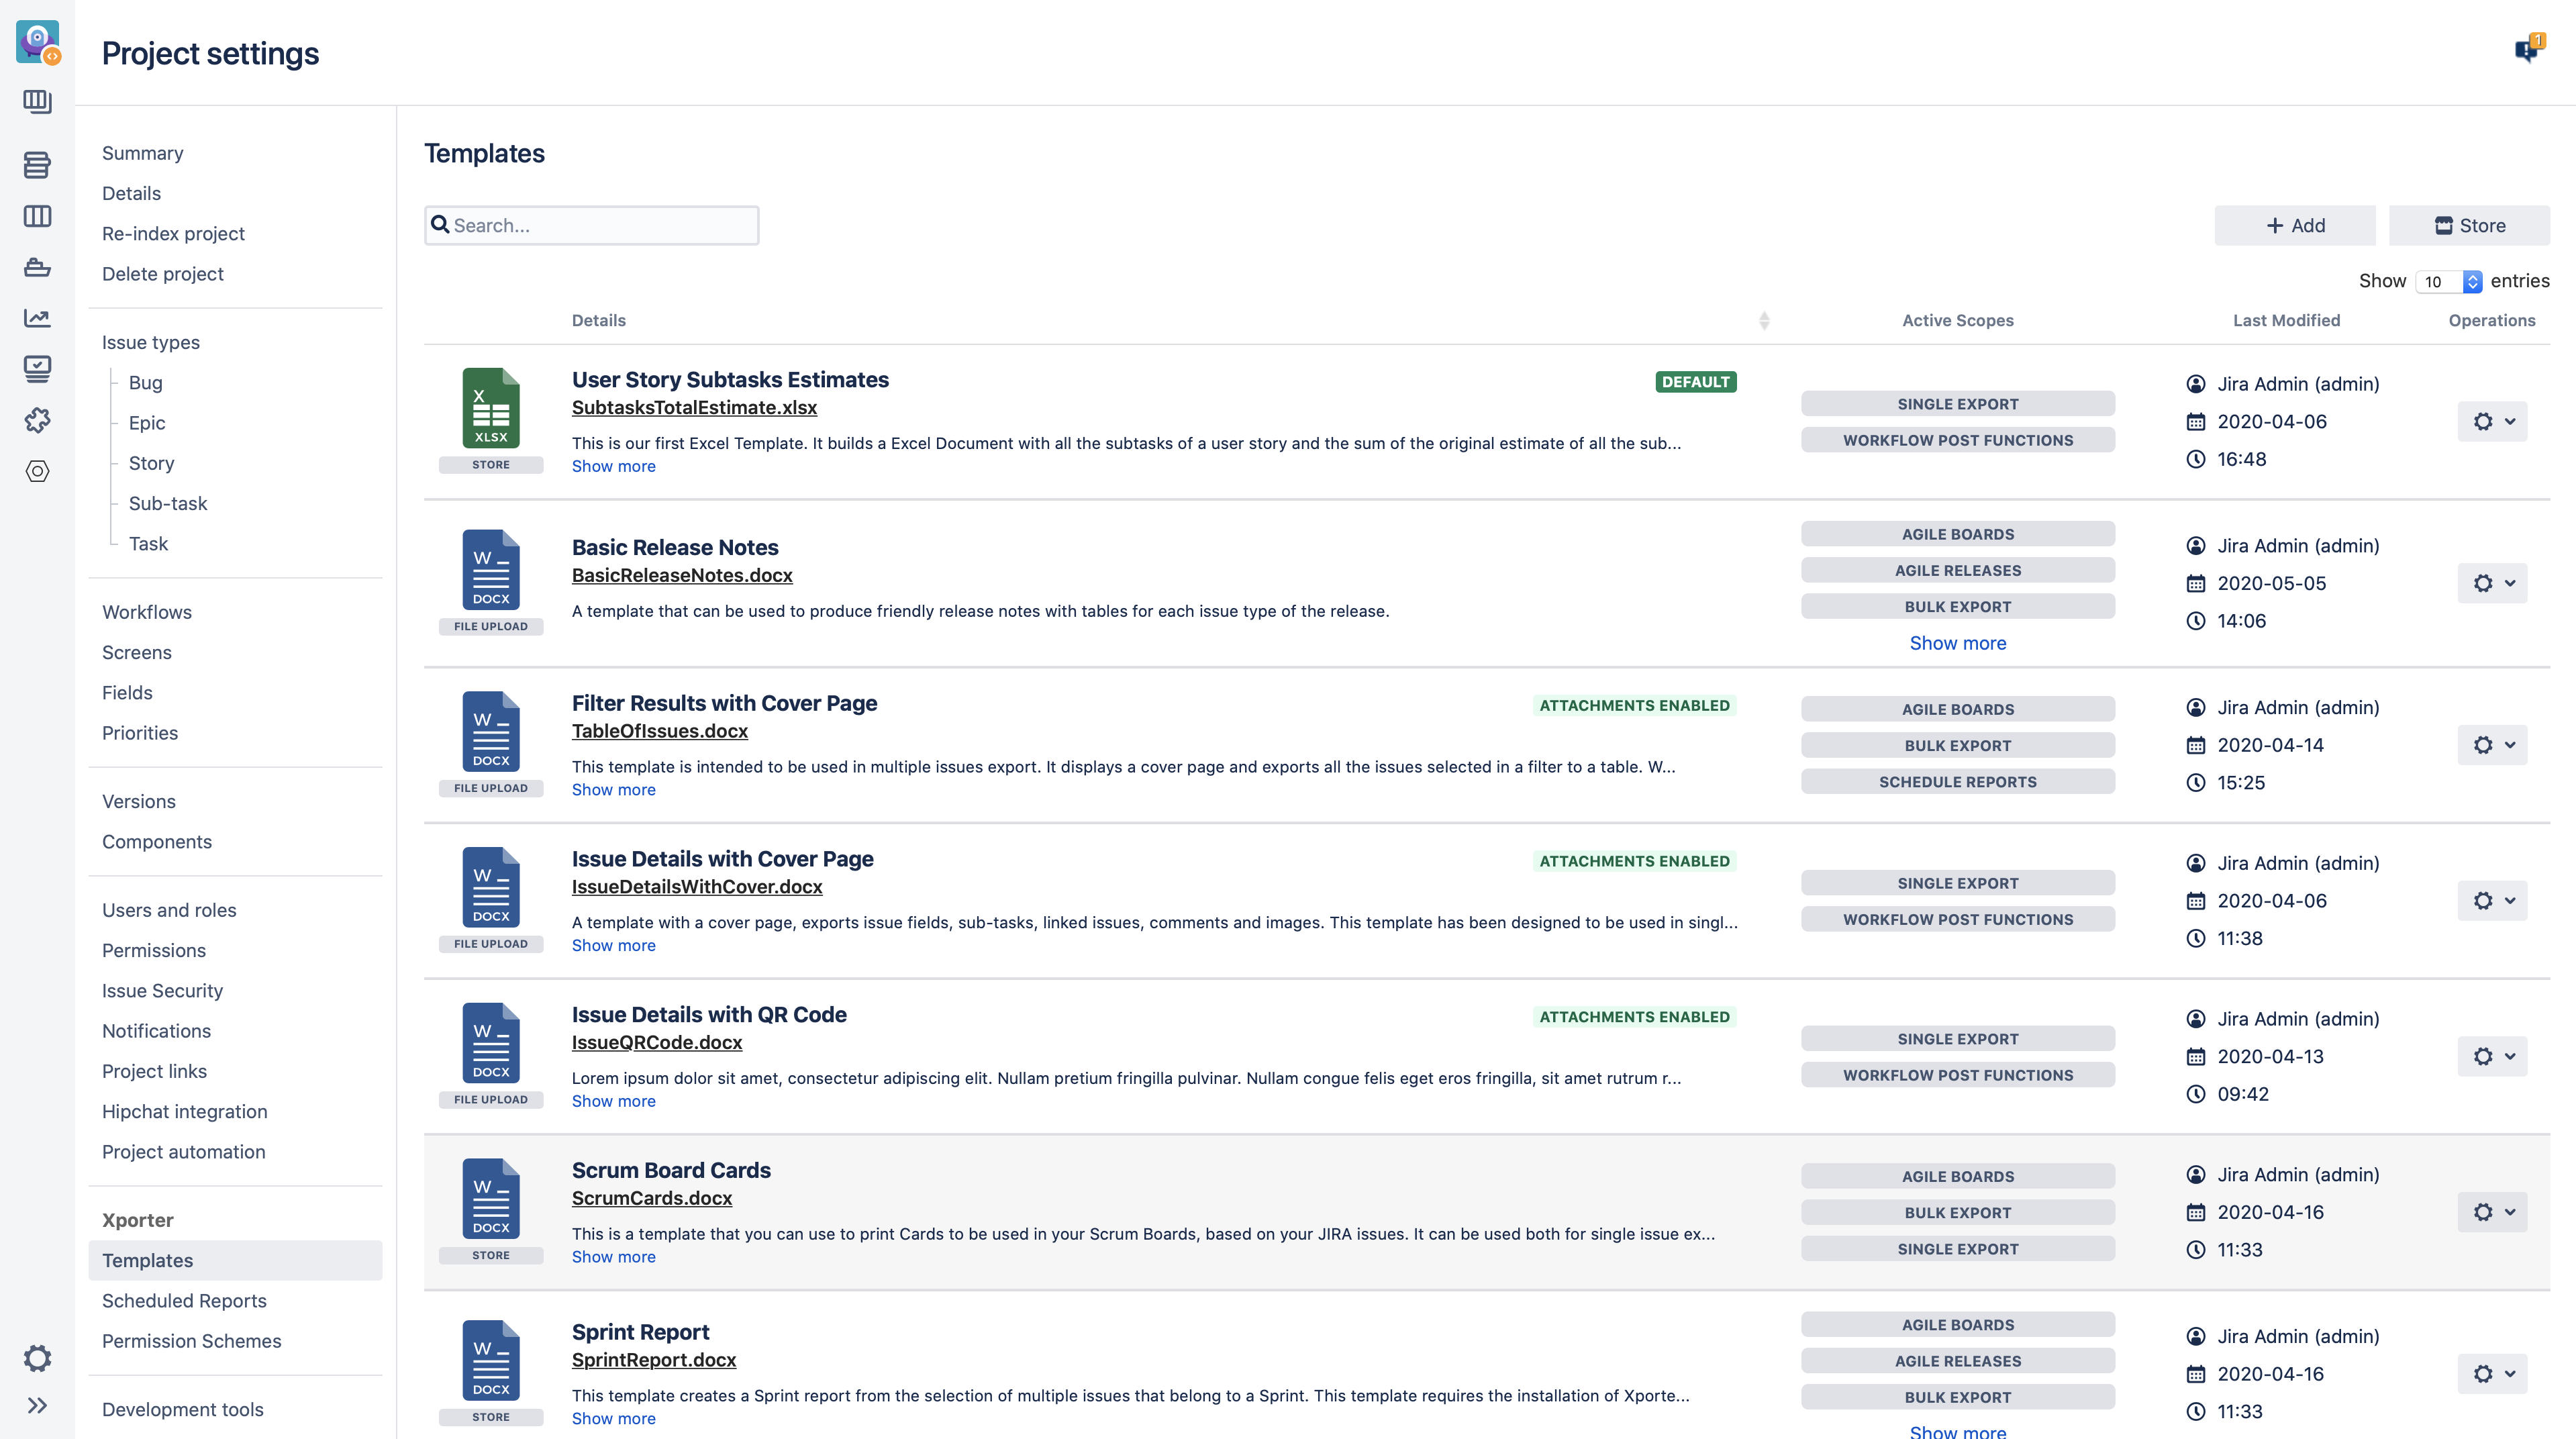This screenshot has height=1439, width=2576.
Task: Open the Show entries count selector
Action: (x=2447, y=282)
